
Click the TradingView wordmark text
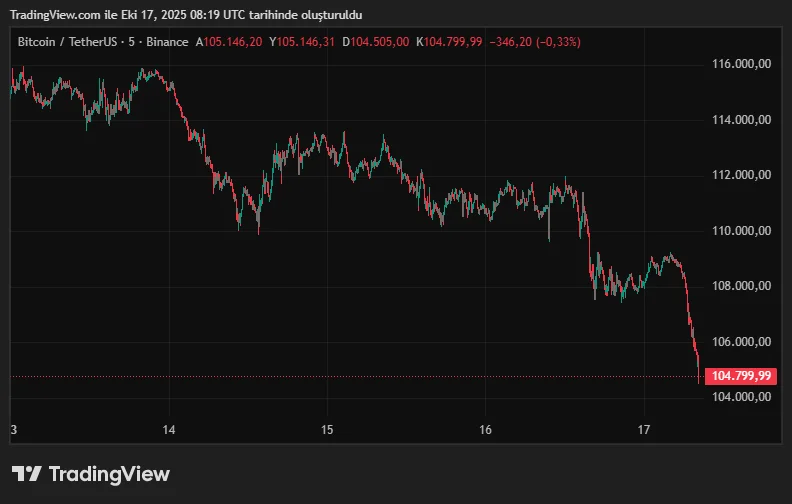pos(109,474)
